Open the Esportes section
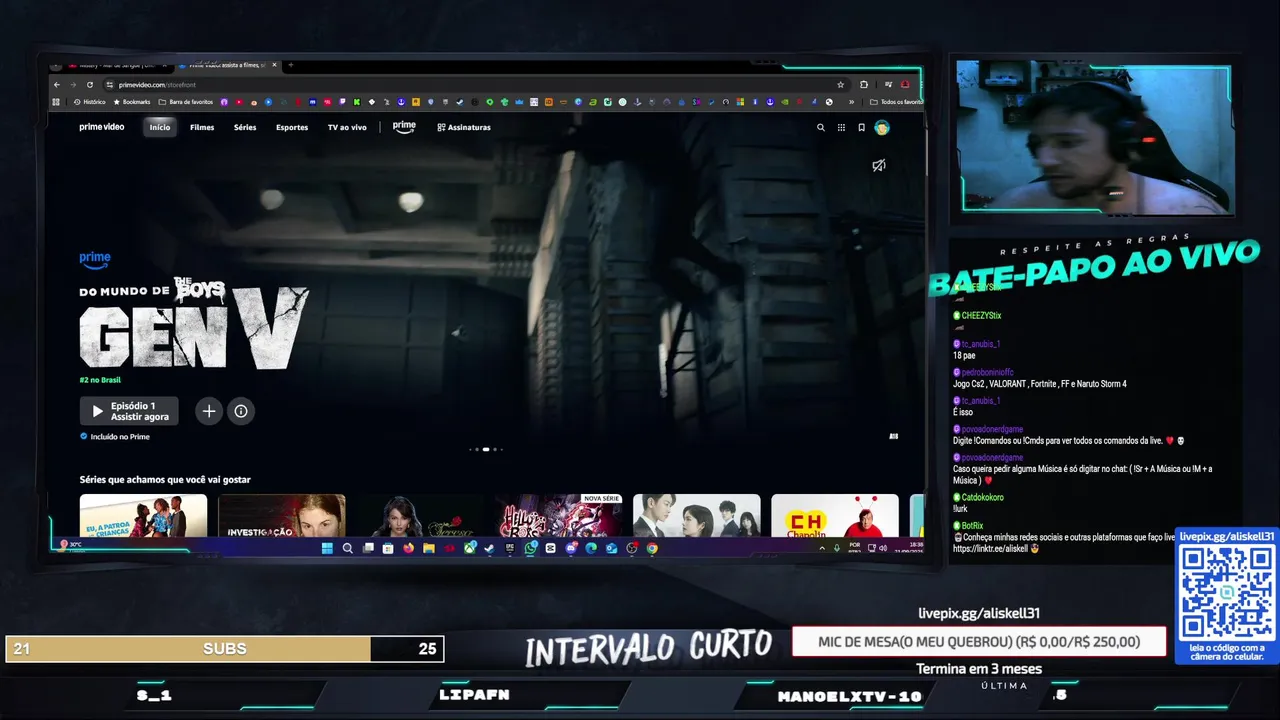Screen dimensions: 1280x720 point(292,127)
